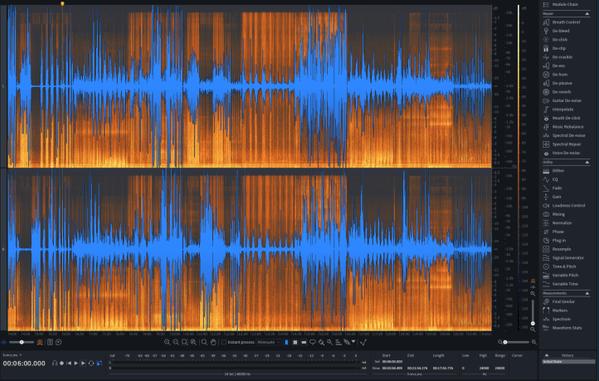Select the Time-frequency selection tool
This screenshot has height=381, width=599.
(295, 342)
